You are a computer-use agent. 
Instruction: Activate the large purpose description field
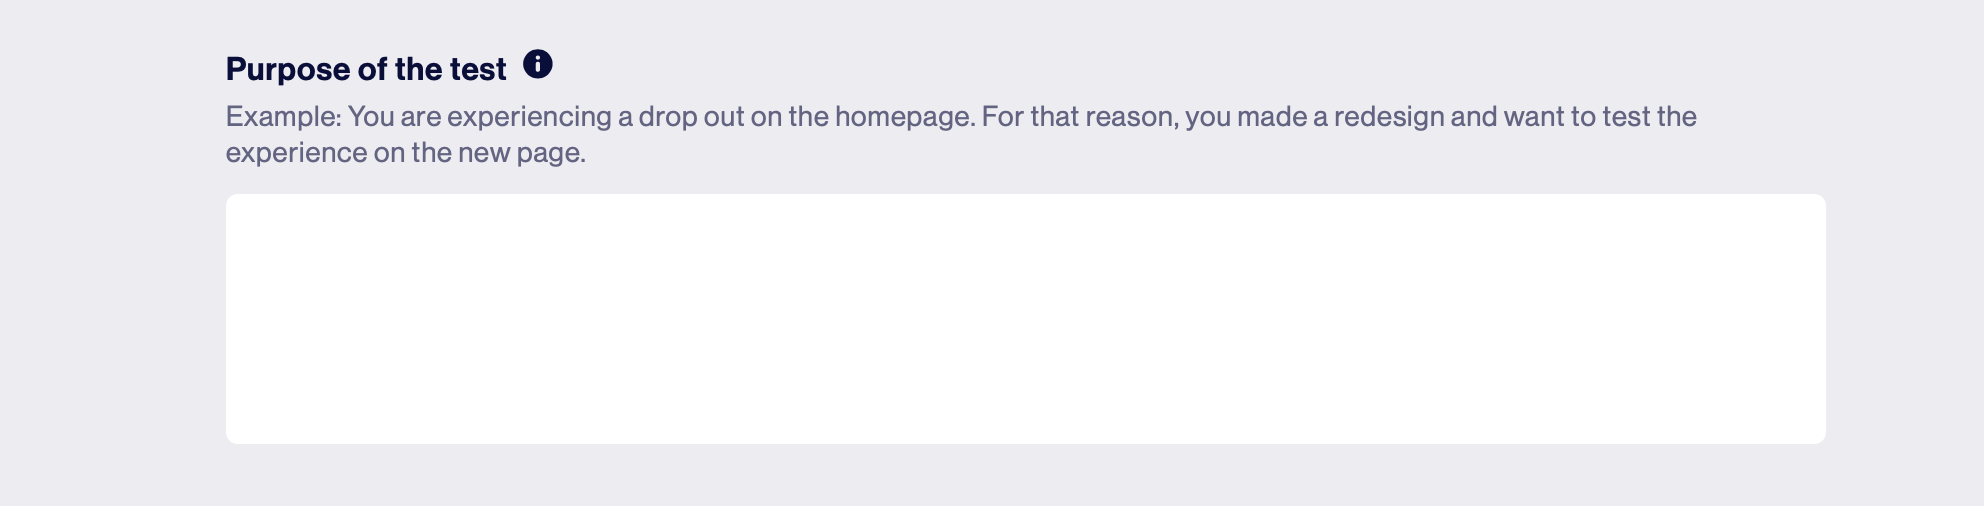(x=1025, y=319)
